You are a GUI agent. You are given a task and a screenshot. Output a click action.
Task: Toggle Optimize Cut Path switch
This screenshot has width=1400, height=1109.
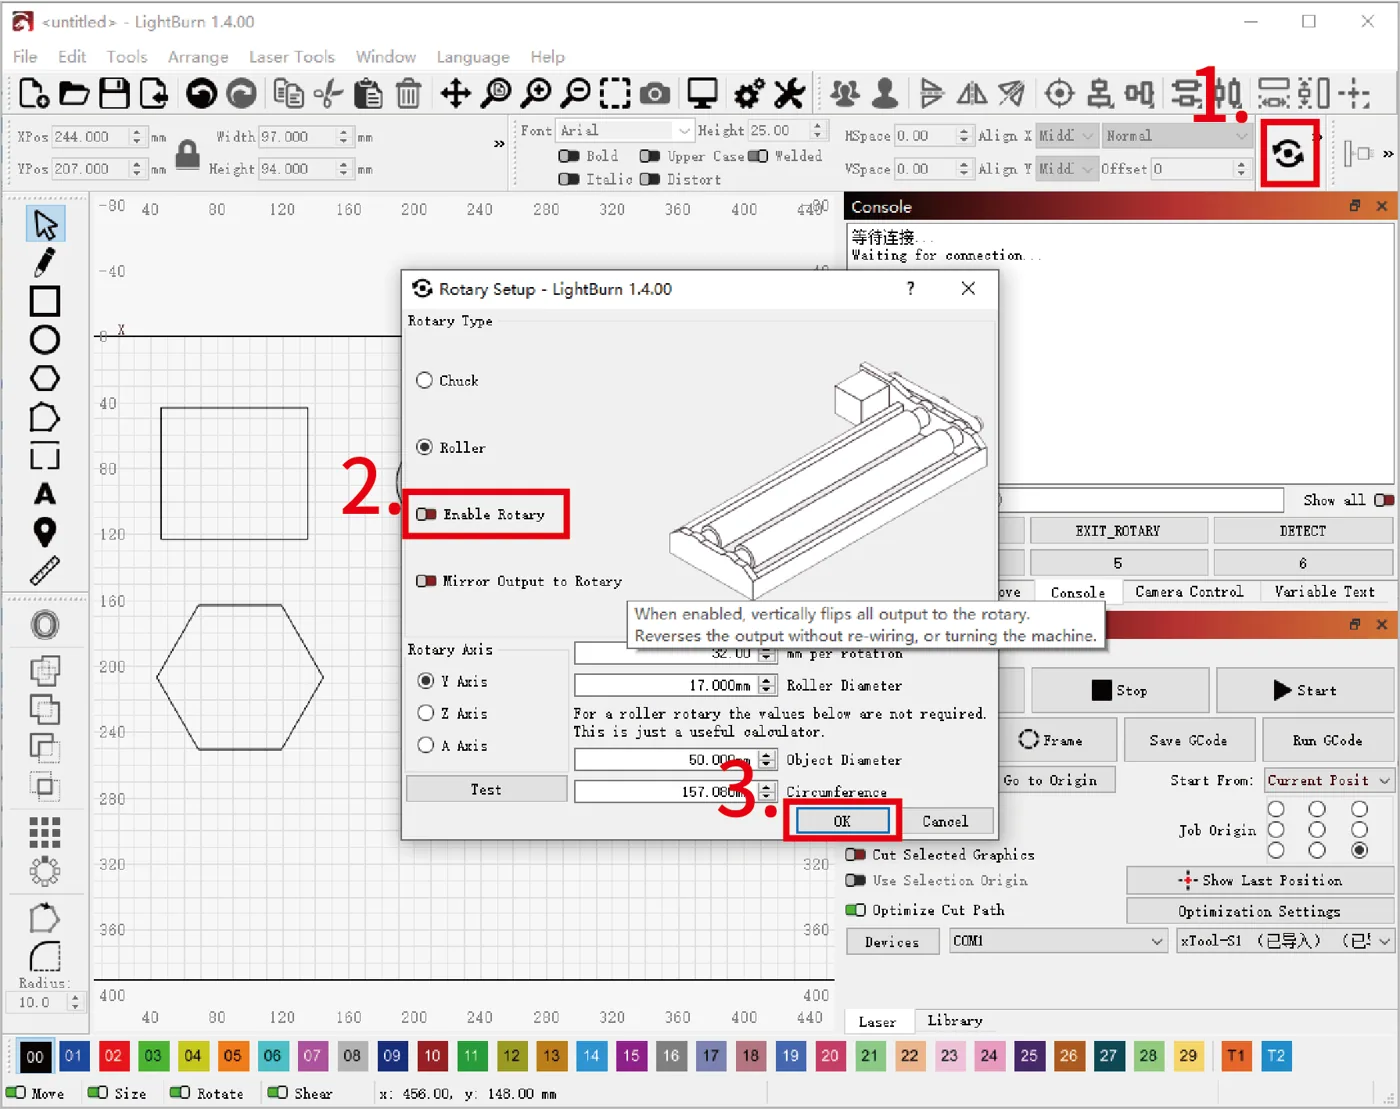855,910
